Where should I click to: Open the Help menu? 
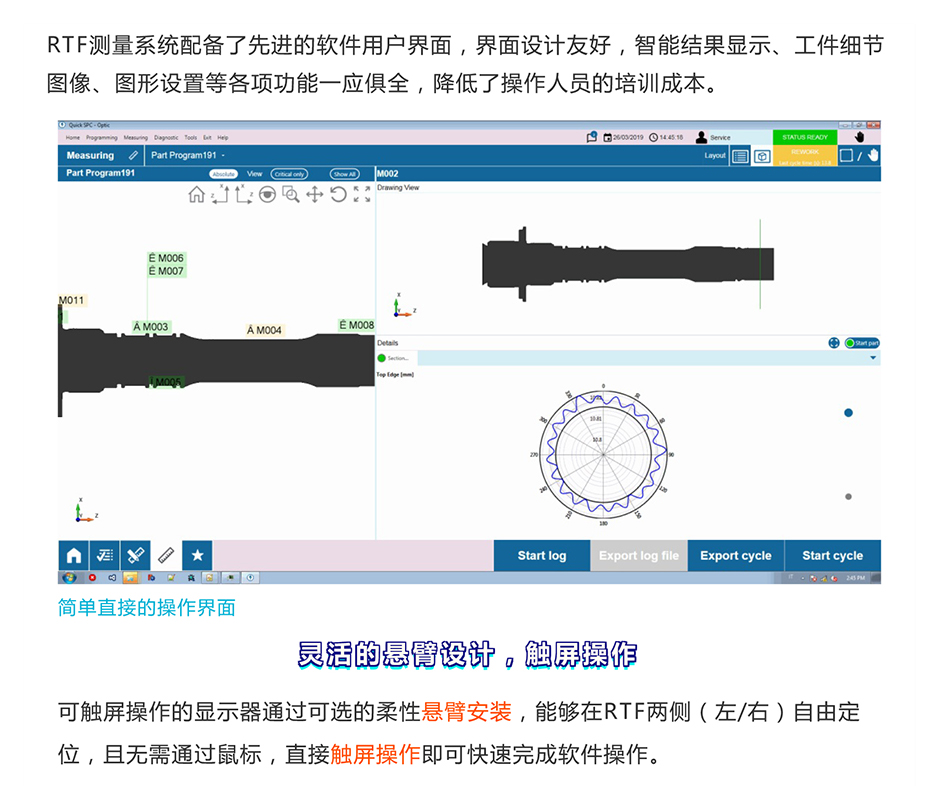[222, 137]
